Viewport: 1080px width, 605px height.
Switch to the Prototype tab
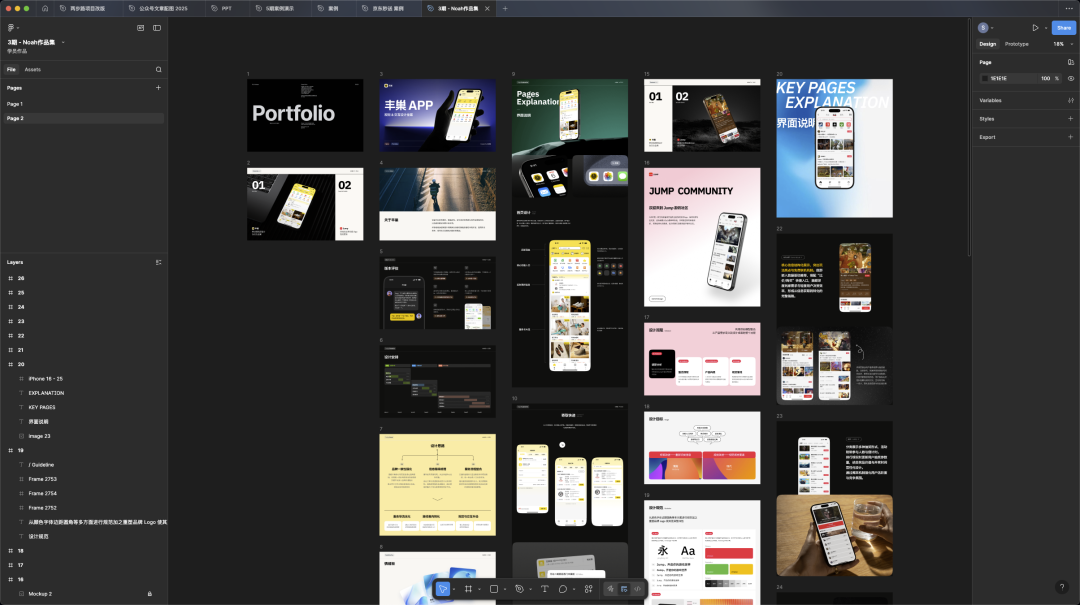coord(1016,44)
